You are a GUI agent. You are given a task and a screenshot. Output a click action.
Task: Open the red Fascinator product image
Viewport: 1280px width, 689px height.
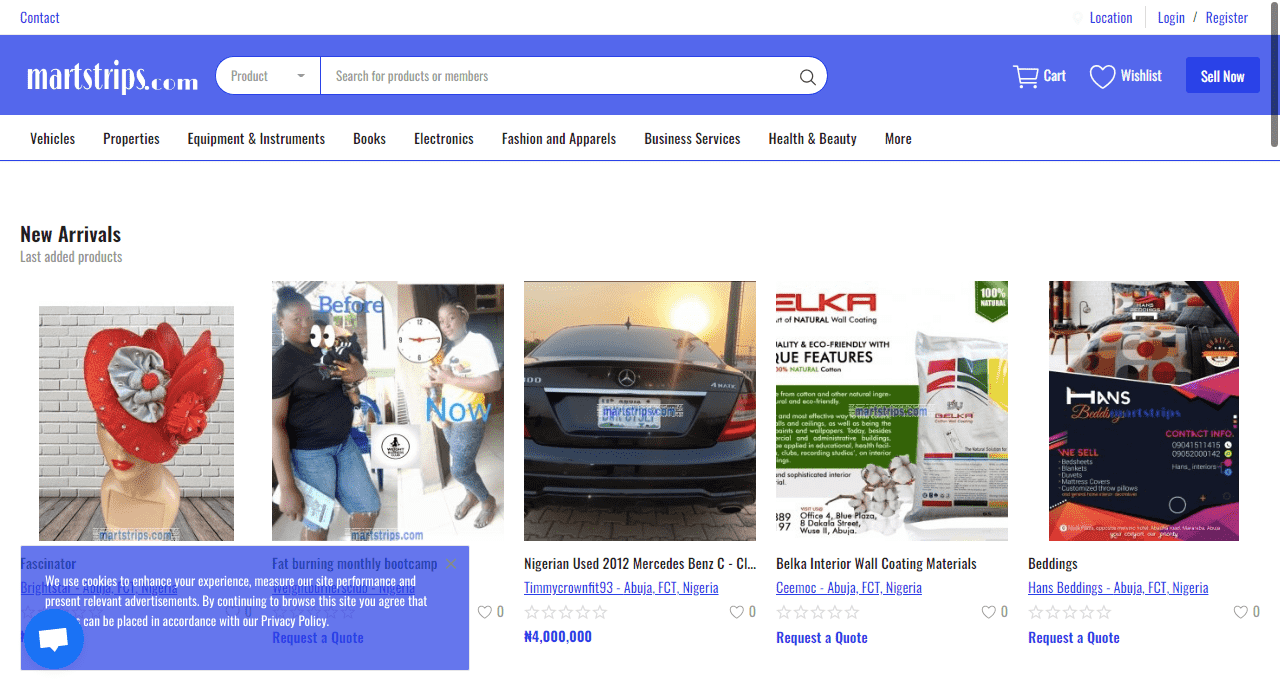tap(136, 422)
